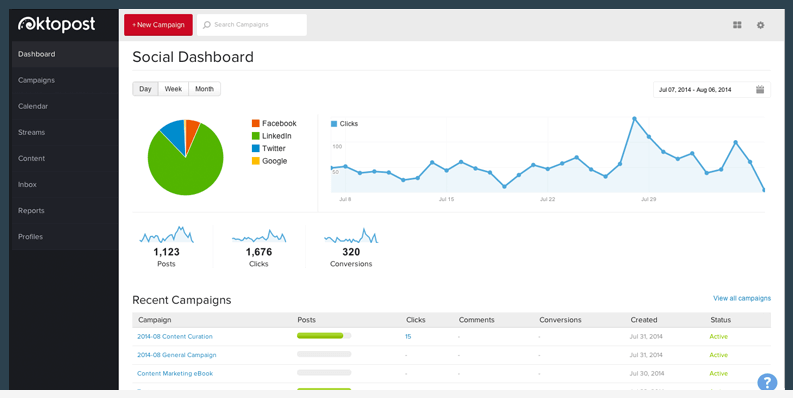
Task: Click the LinkedIn green legend swatch
Action: pyautogui.click(x=255, y=136)
